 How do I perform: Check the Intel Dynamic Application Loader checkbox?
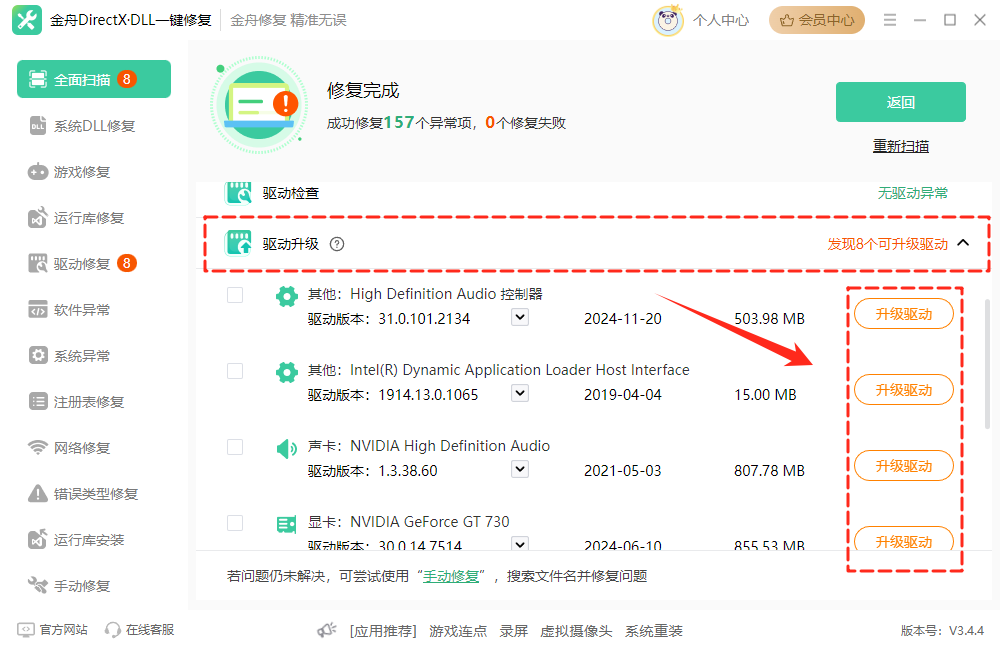pyautogui.click(x=235, y=371)
